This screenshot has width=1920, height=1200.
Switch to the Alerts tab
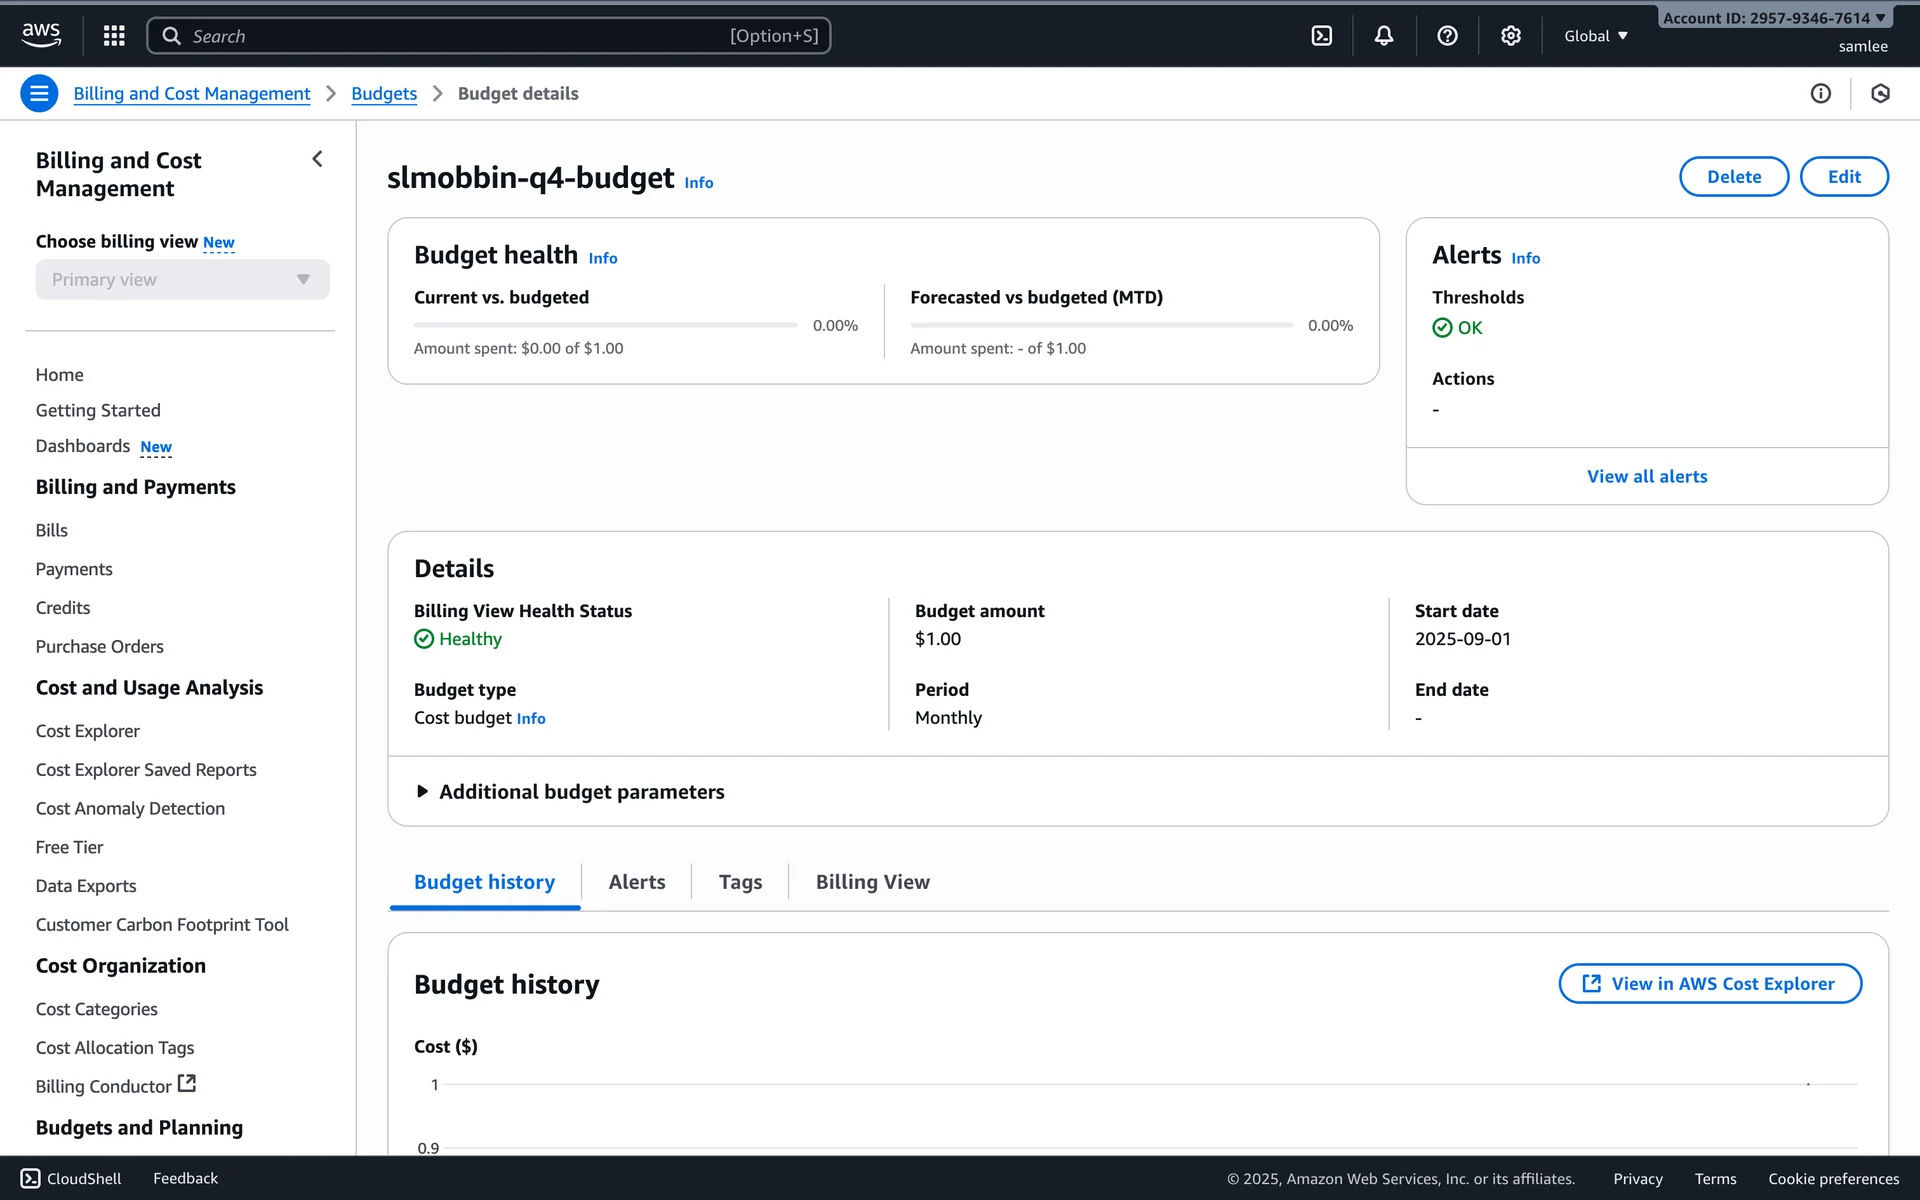(636, 882)
